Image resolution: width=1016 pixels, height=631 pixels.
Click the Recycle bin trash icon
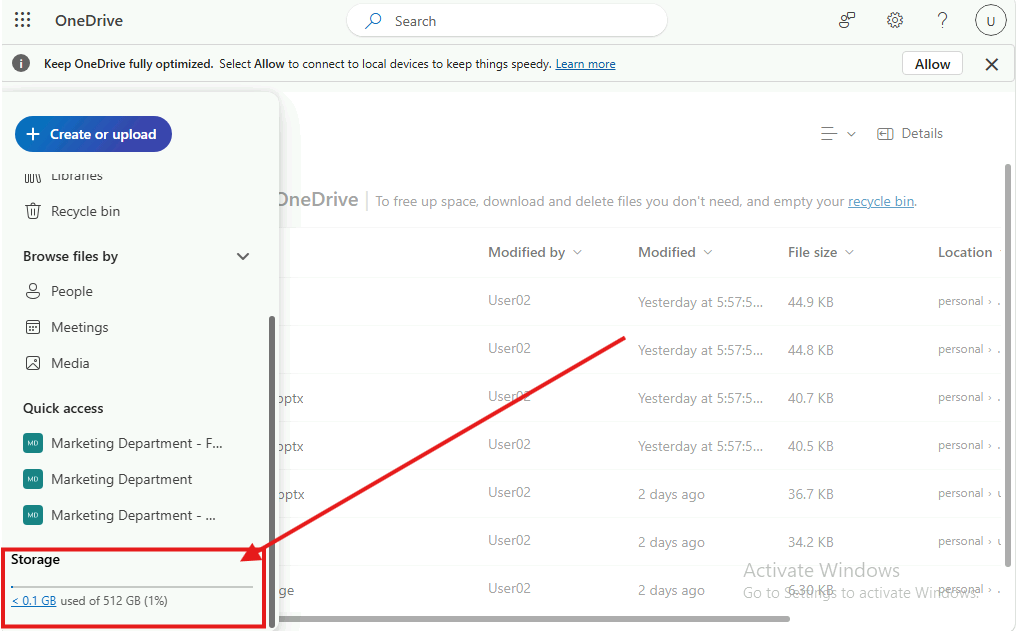coord(33,211)
